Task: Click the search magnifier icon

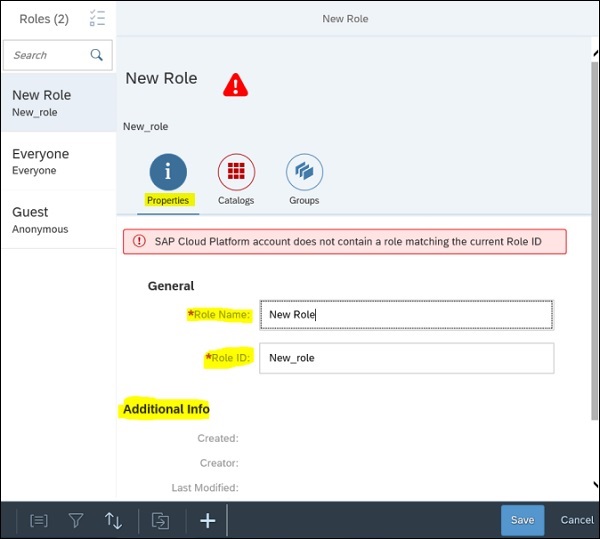Action: coord(97,55)
